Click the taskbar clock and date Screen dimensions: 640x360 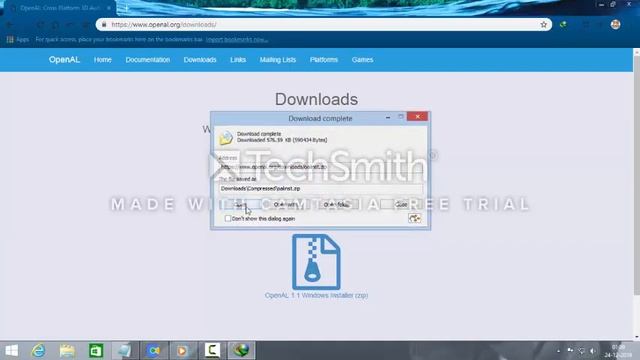pyautogui.click(x=618, y=351)
